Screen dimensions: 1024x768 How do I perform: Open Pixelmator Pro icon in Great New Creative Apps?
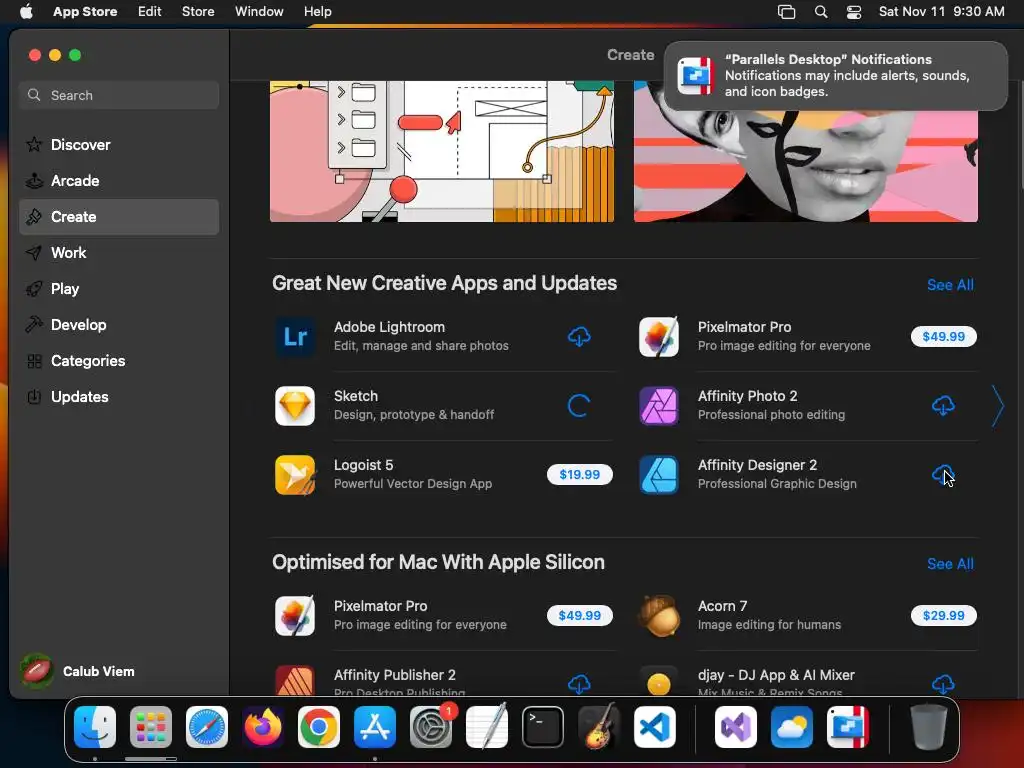point(658,337)
